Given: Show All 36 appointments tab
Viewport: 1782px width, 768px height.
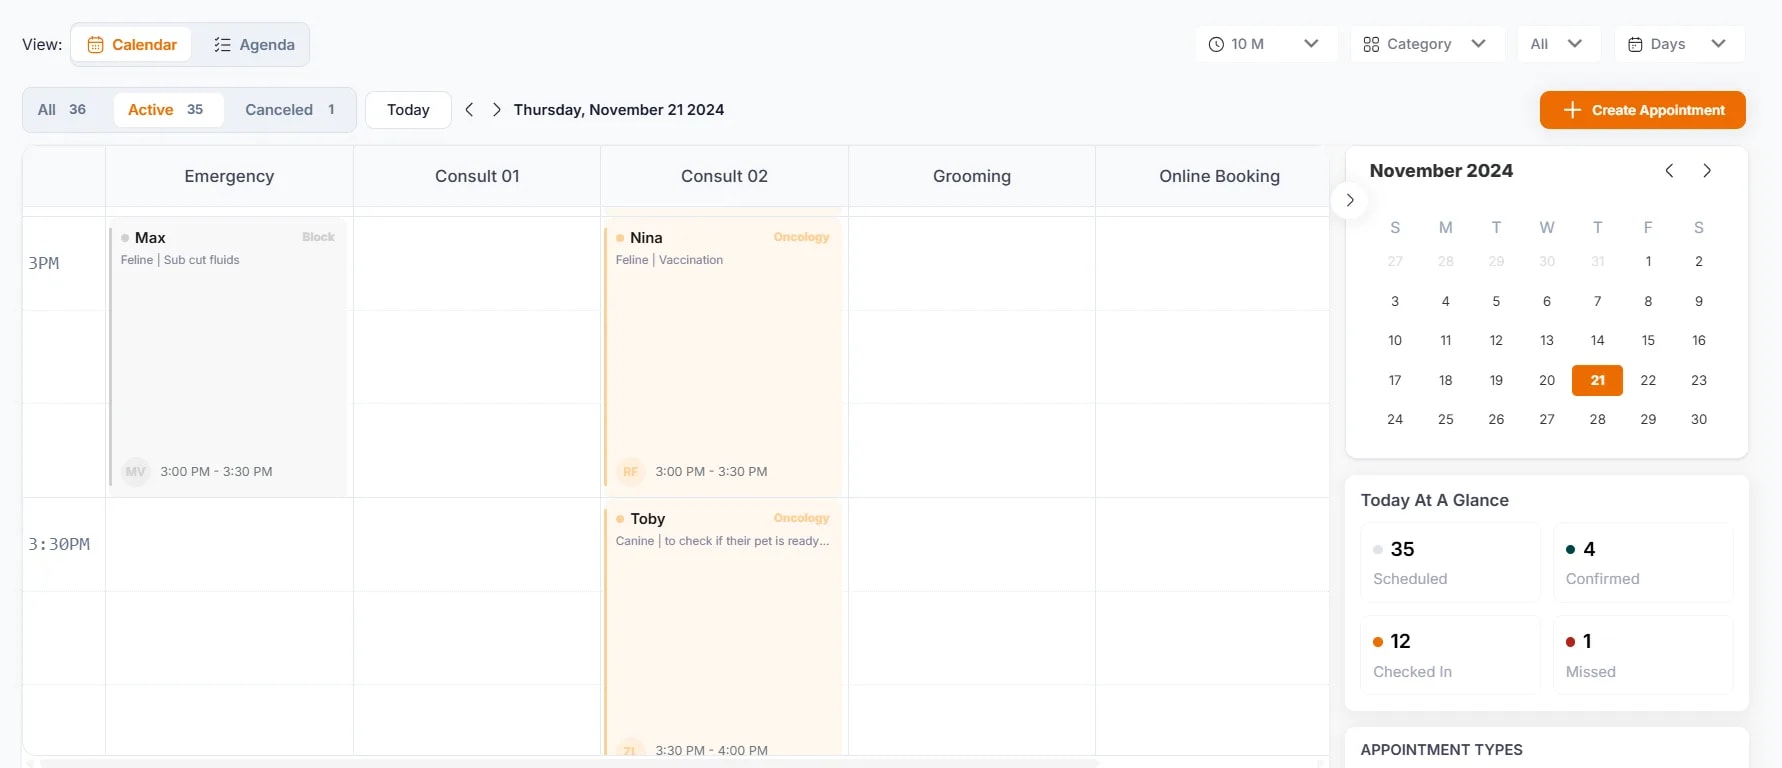Looking at the screenshot, I should 62,110.
